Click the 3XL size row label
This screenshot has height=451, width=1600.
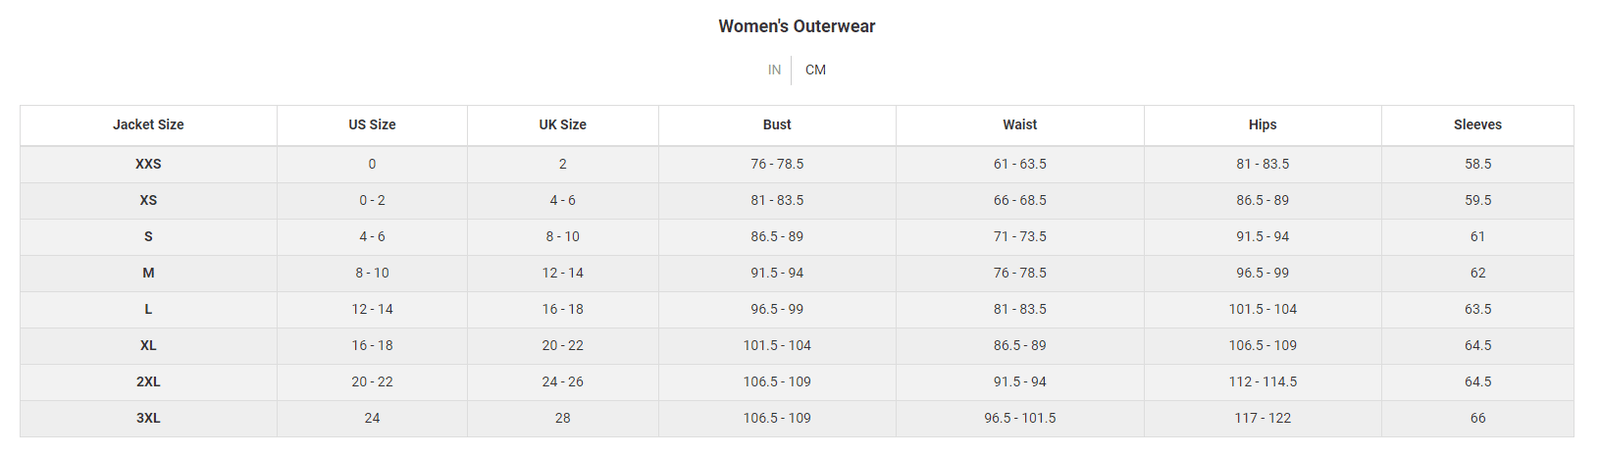pyautogui.click(x=148, y=418)
